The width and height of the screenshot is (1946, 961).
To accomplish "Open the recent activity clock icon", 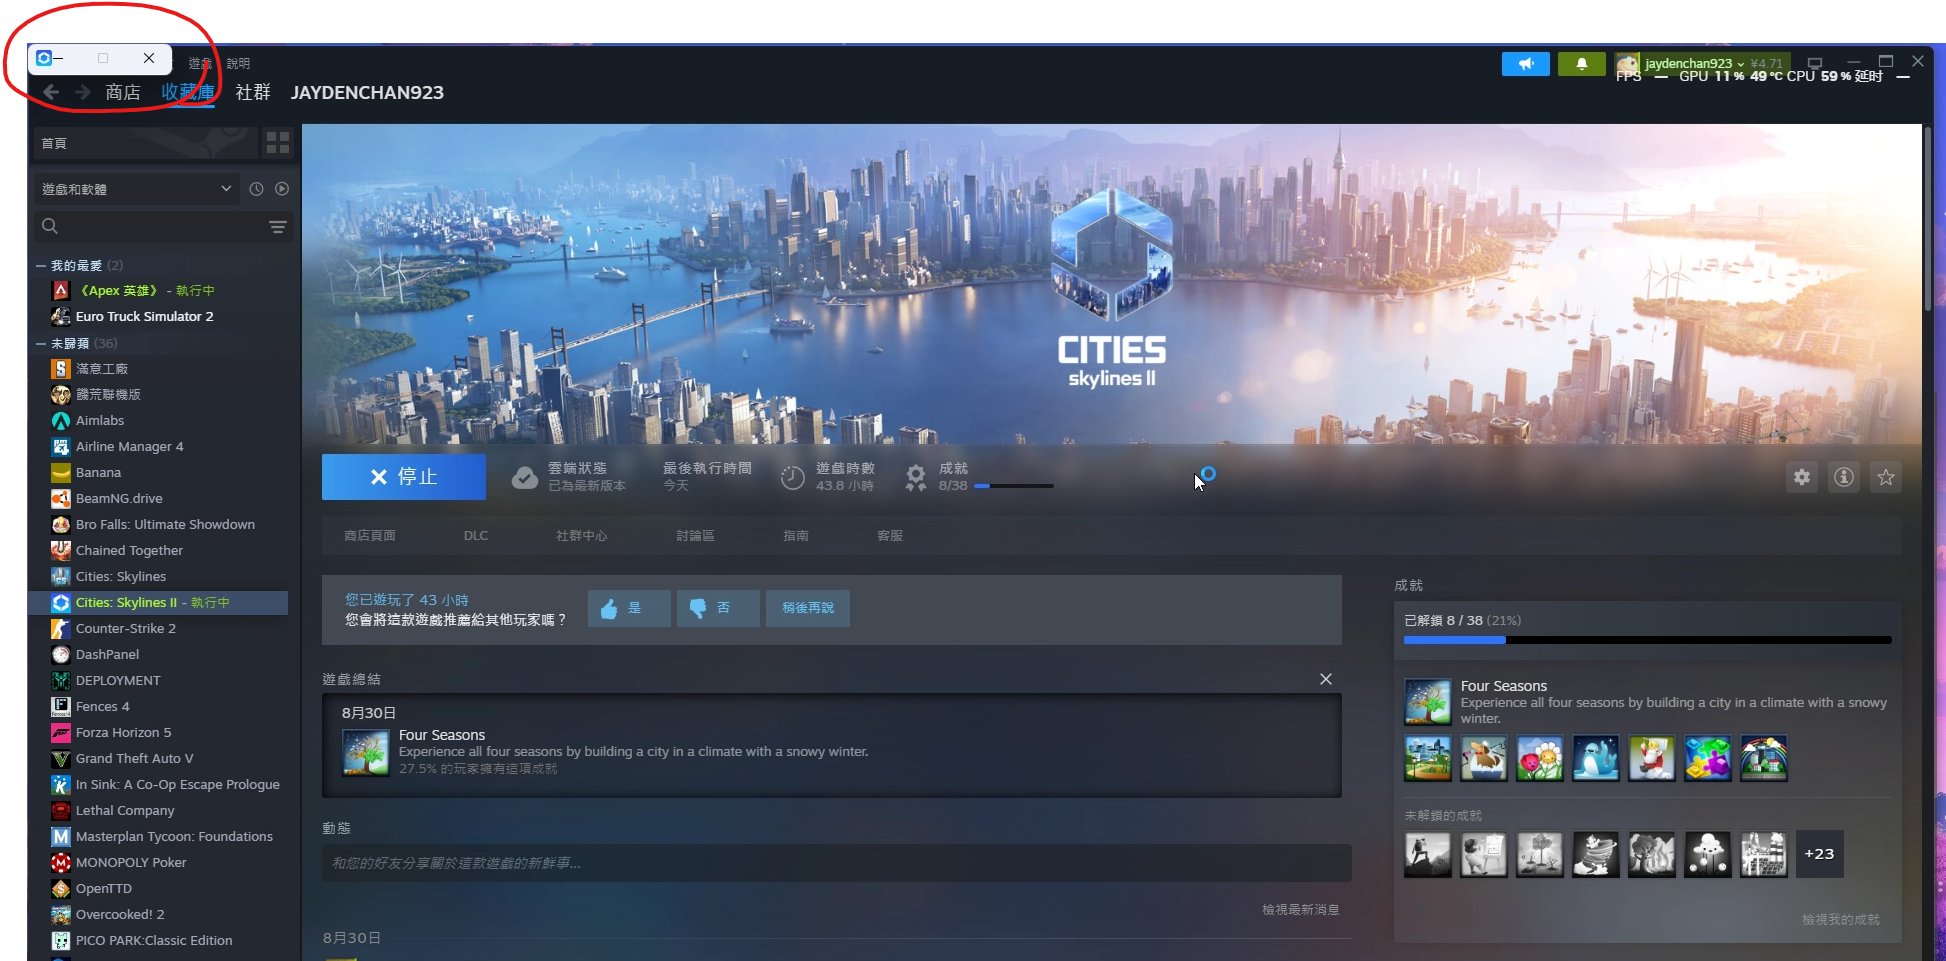I will pos(256,189).
